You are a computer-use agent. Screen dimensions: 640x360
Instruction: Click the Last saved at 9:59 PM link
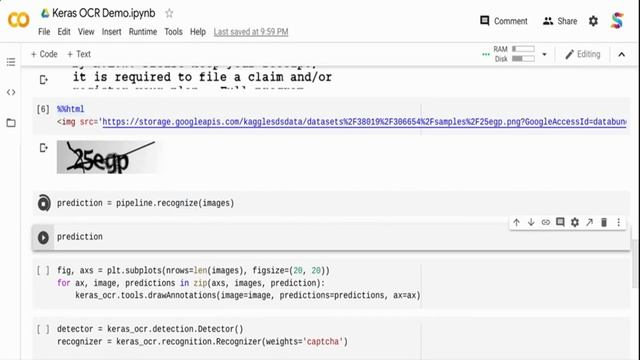251,32
